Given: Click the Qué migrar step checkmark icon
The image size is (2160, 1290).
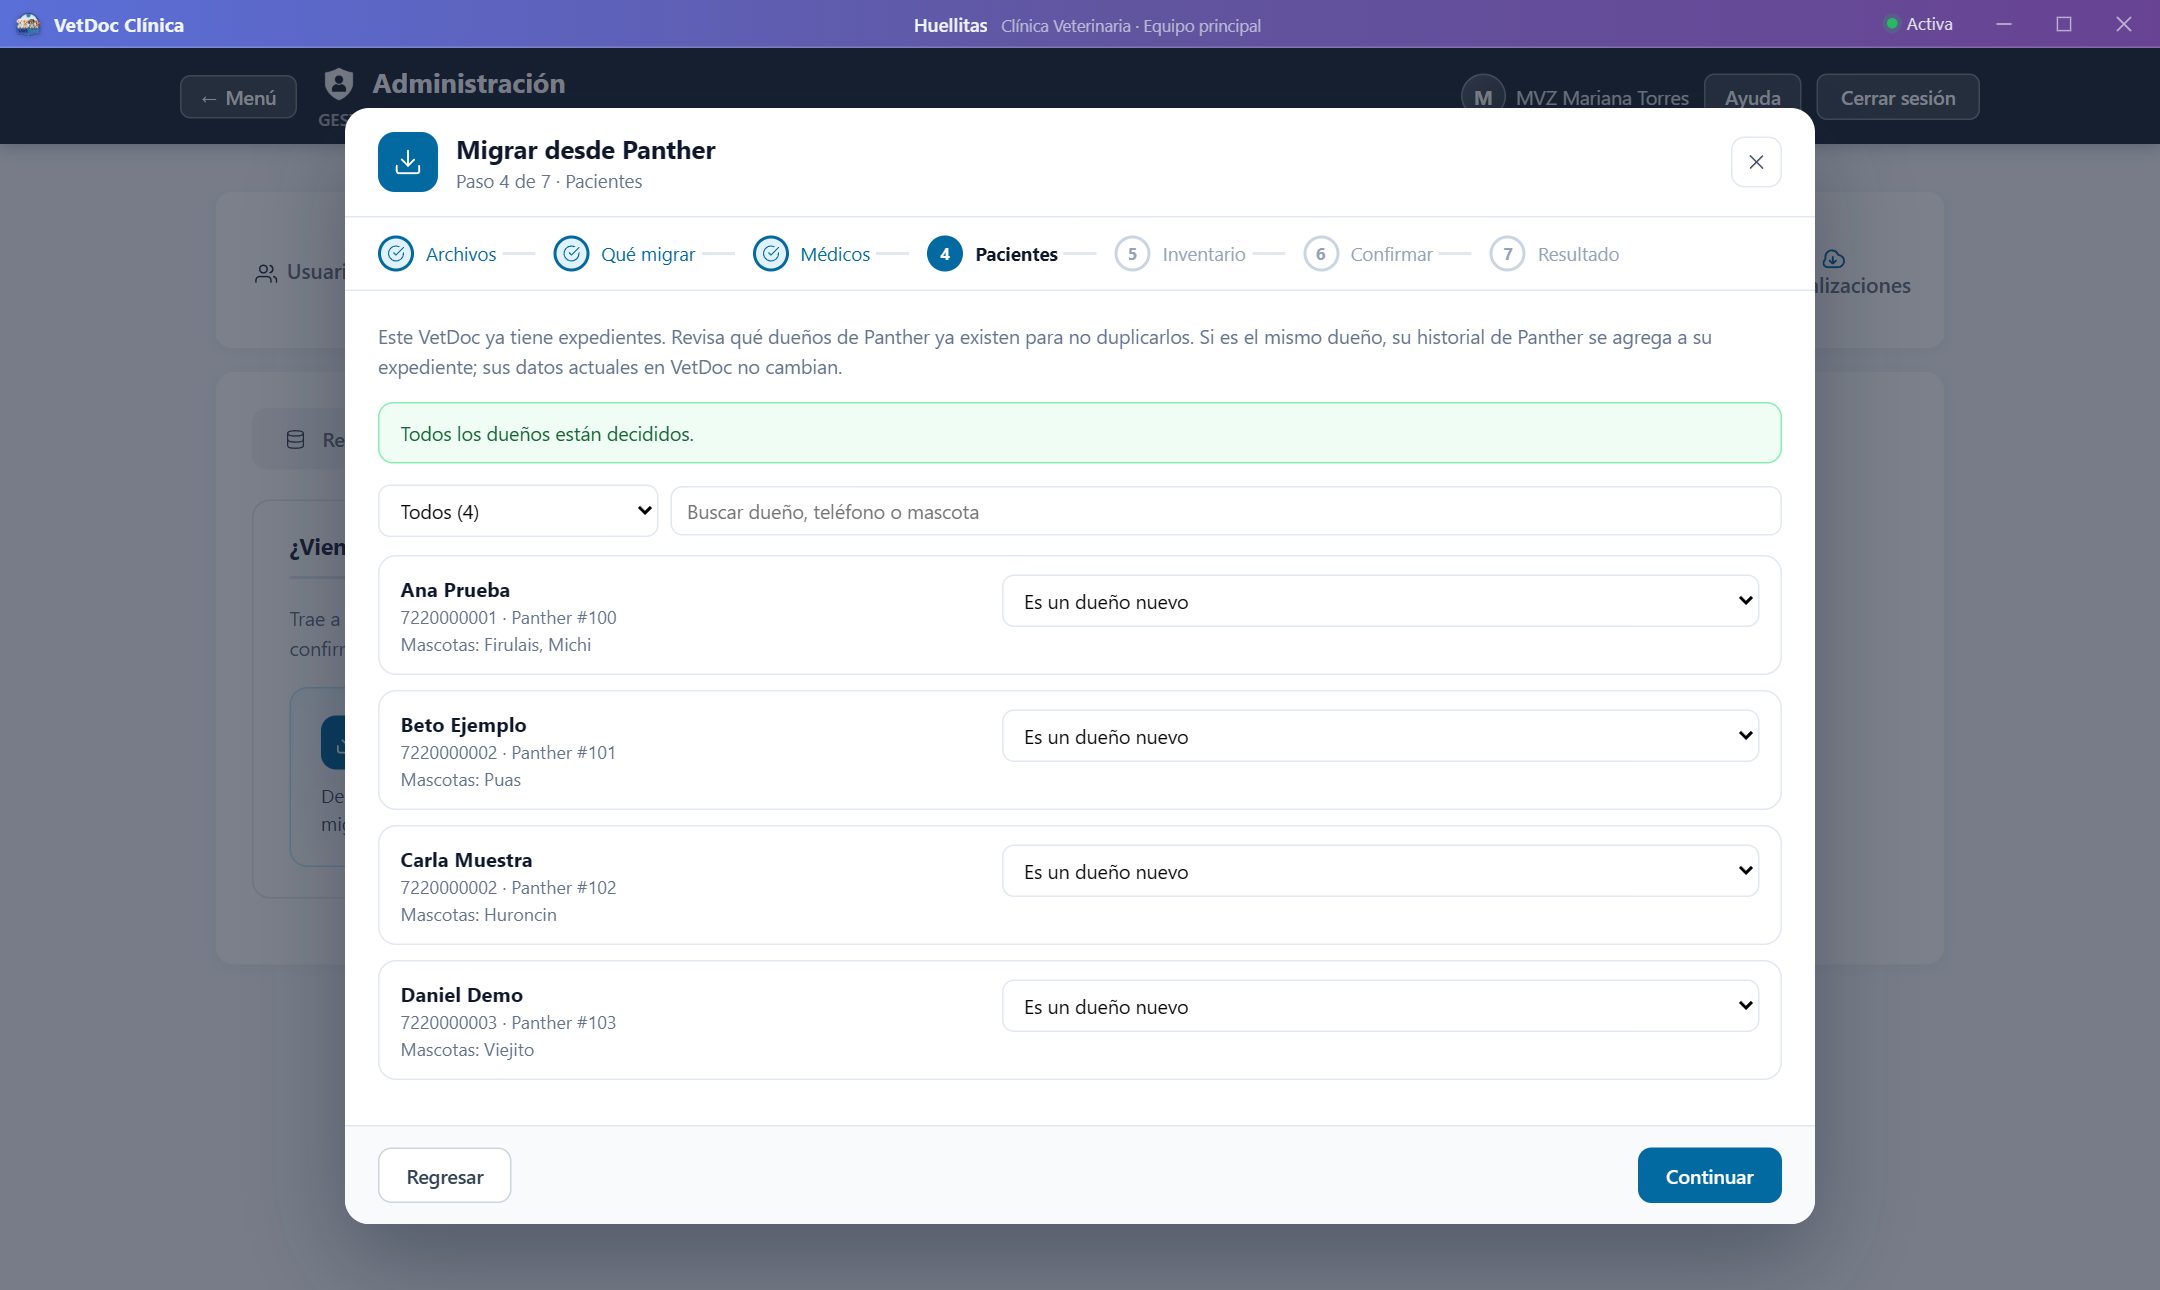Looking at the screenshot, I should [571, 254].
